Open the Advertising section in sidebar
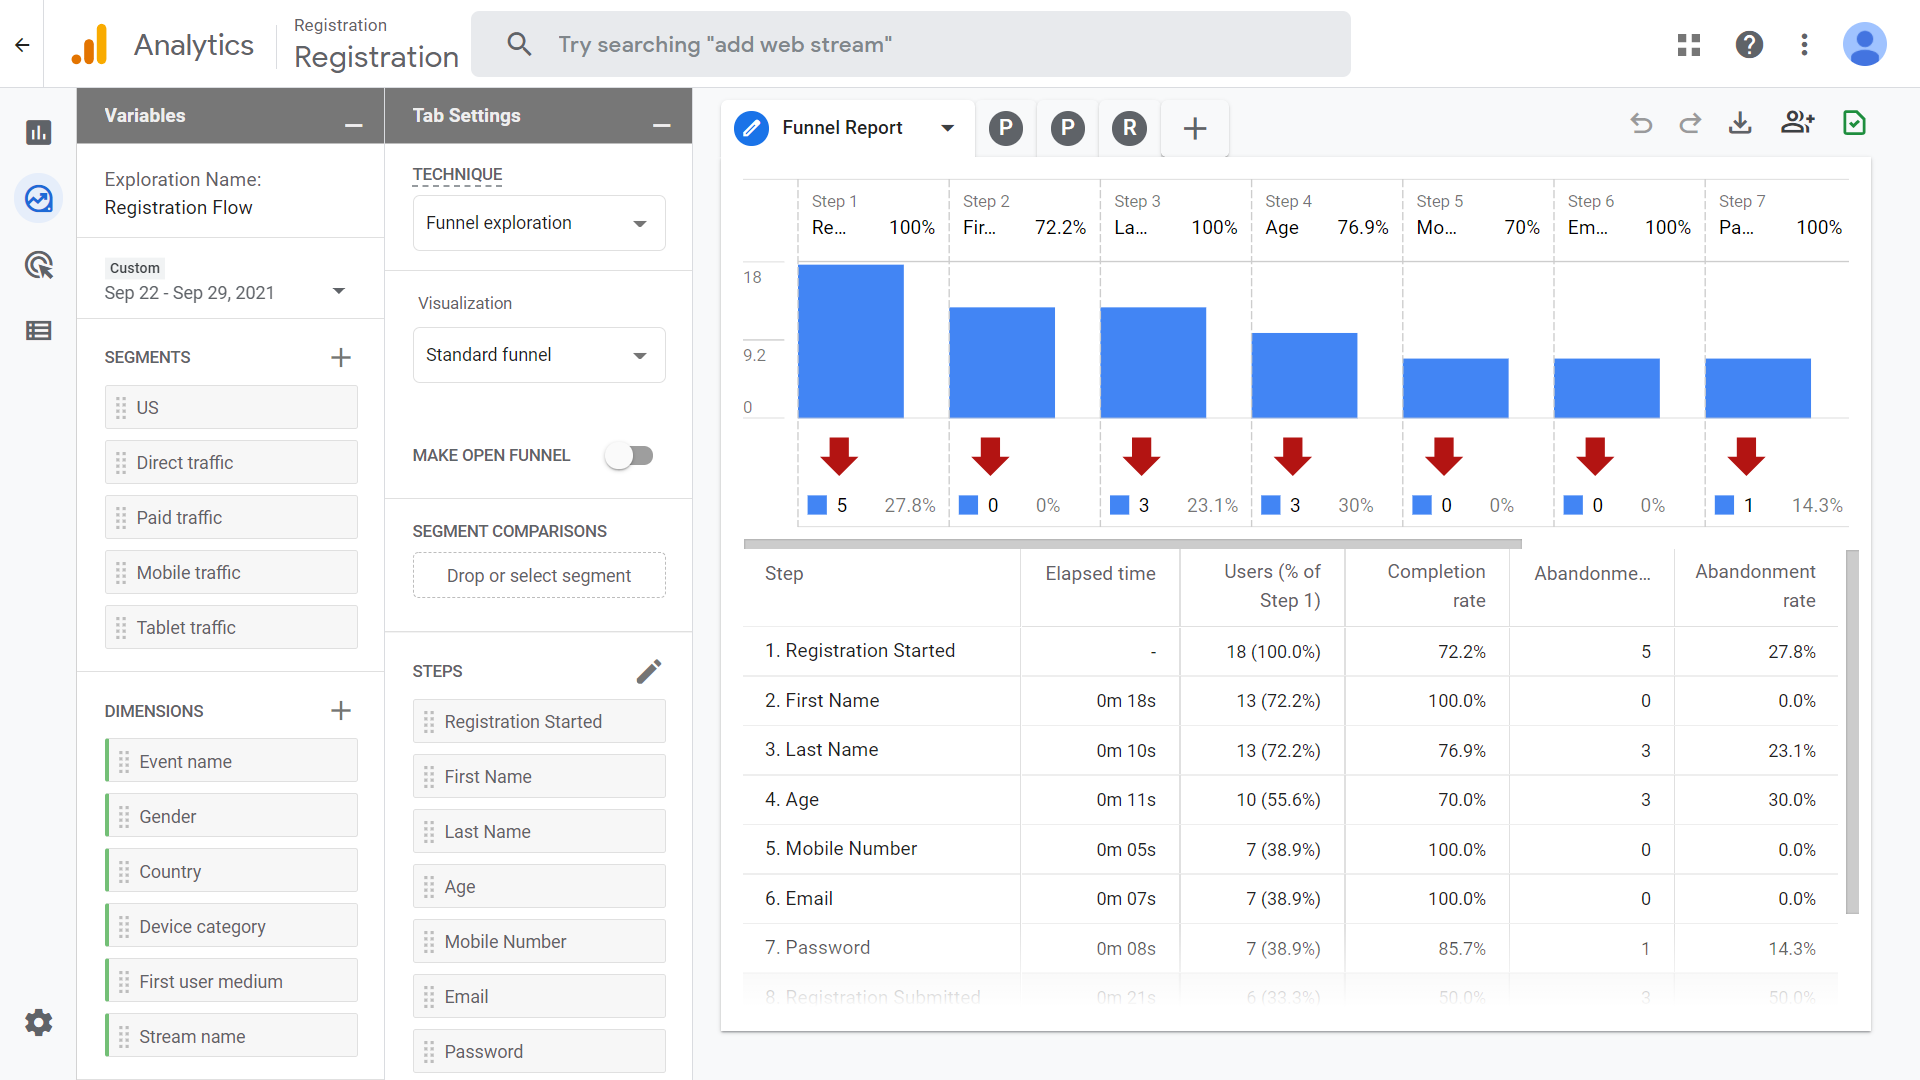This screenshot has height=1080, width=1920. click(38, 265)
